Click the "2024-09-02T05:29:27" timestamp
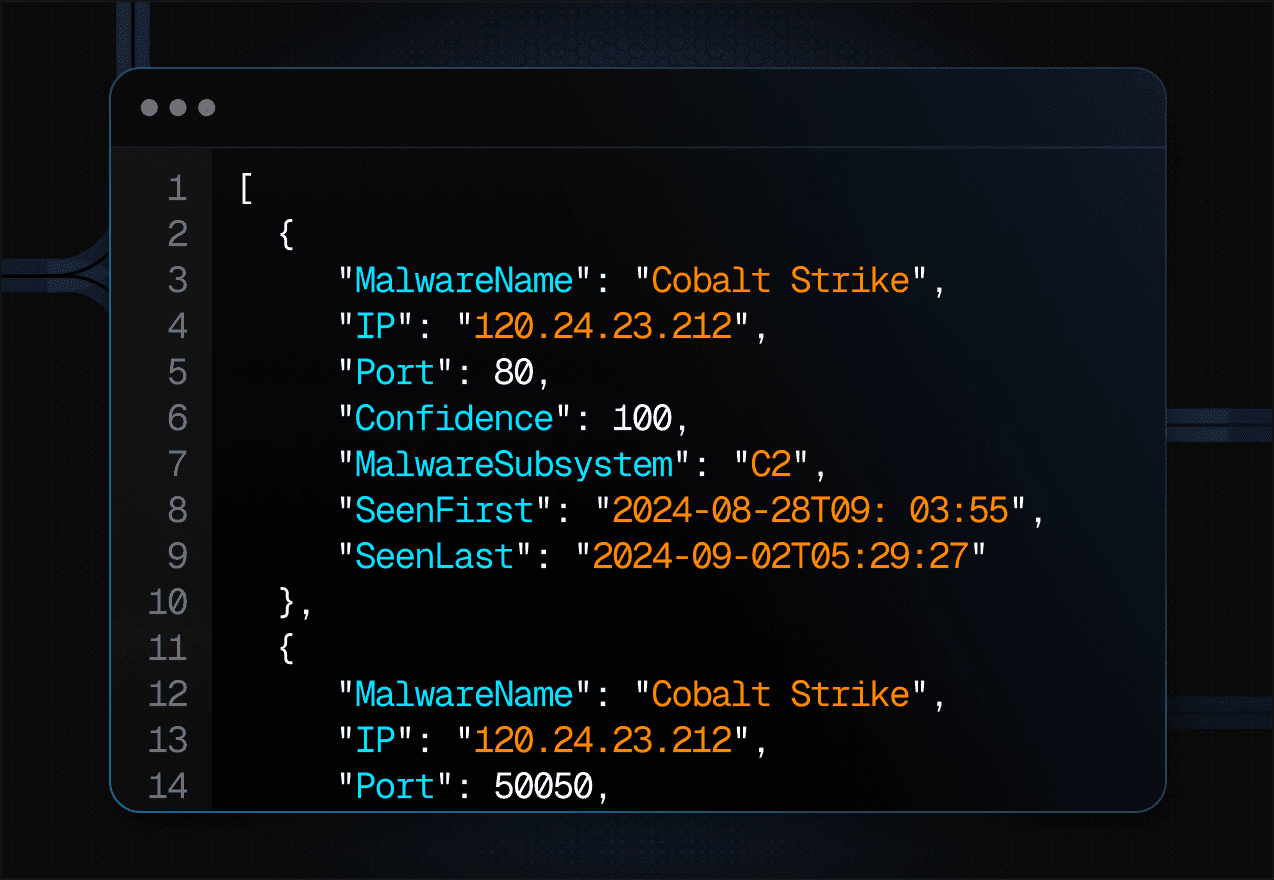The image size is (1274, 880). click(781, 556)
